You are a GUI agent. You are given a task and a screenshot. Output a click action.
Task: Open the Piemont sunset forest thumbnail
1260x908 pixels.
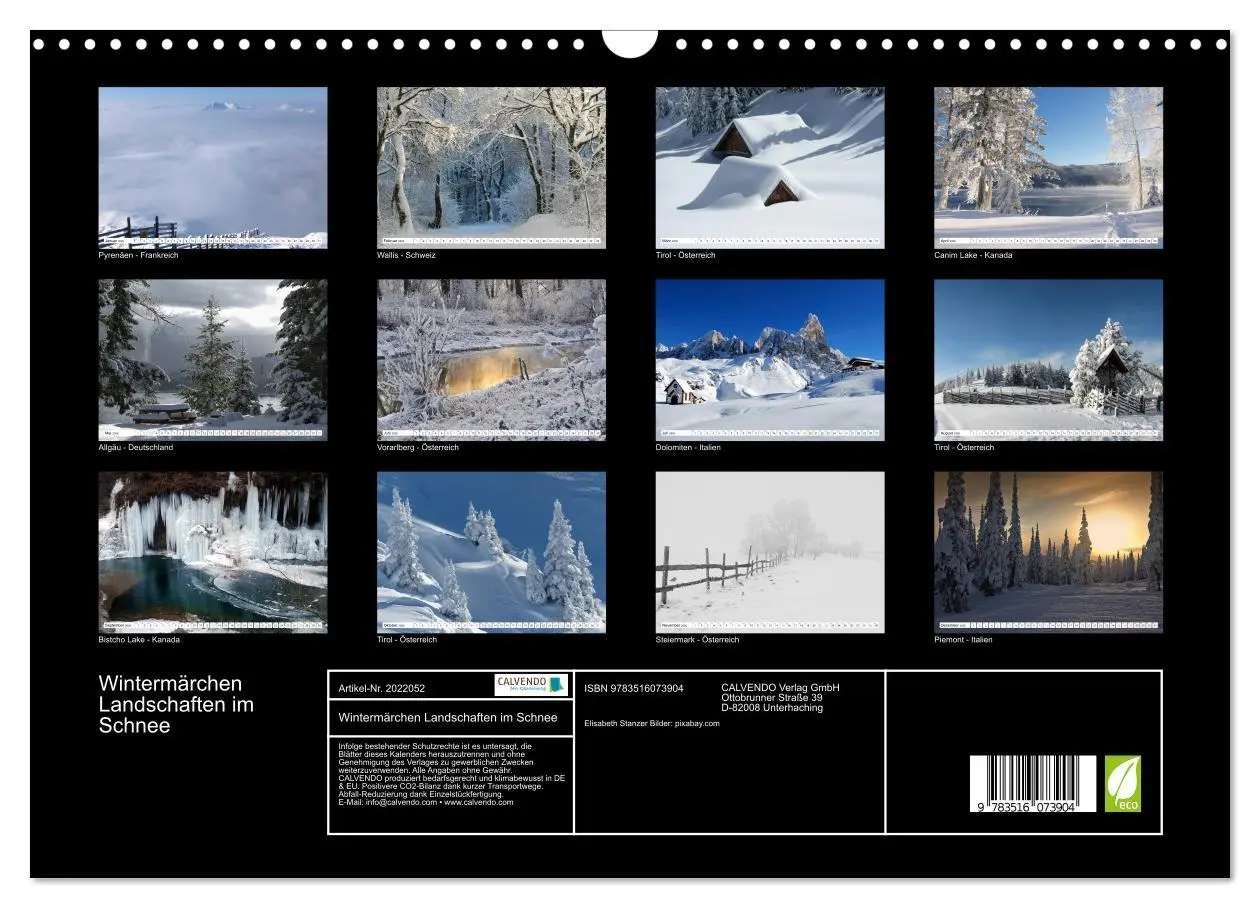click(1048, 552)
